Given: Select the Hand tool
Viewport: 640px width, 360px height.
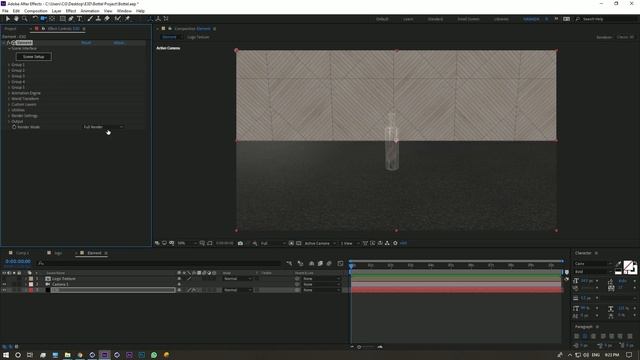Looking at the screenshot, I should coord(16,19).
